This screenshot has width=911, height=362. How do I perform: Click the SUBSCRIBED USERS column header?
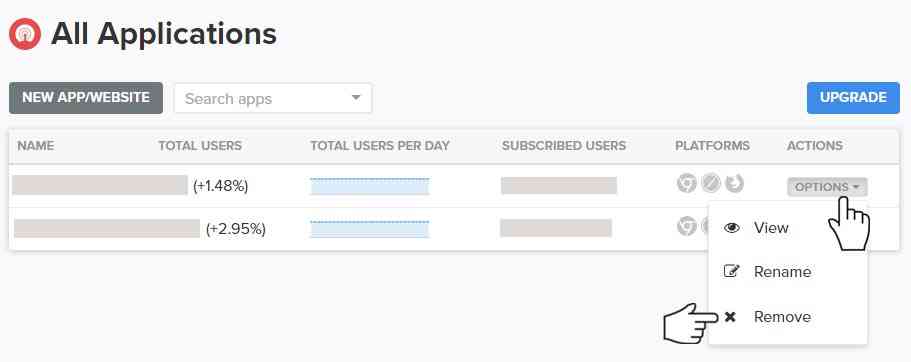coord(564,146)
